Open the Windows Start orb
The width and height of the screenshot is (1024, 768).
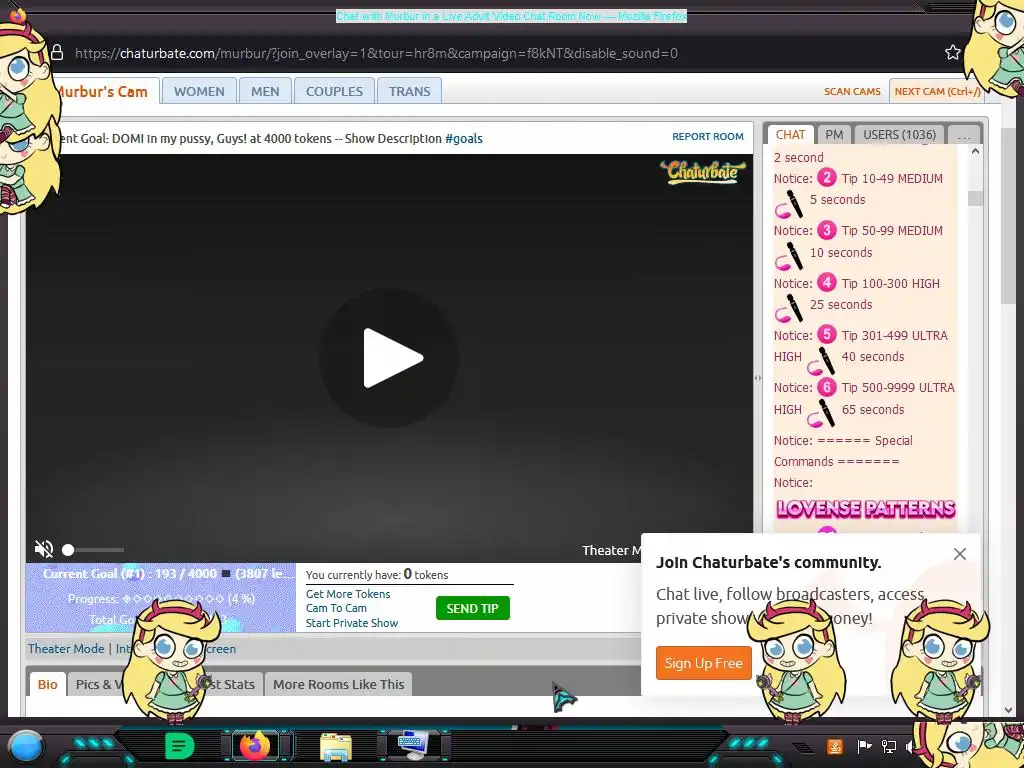(25, 746)
